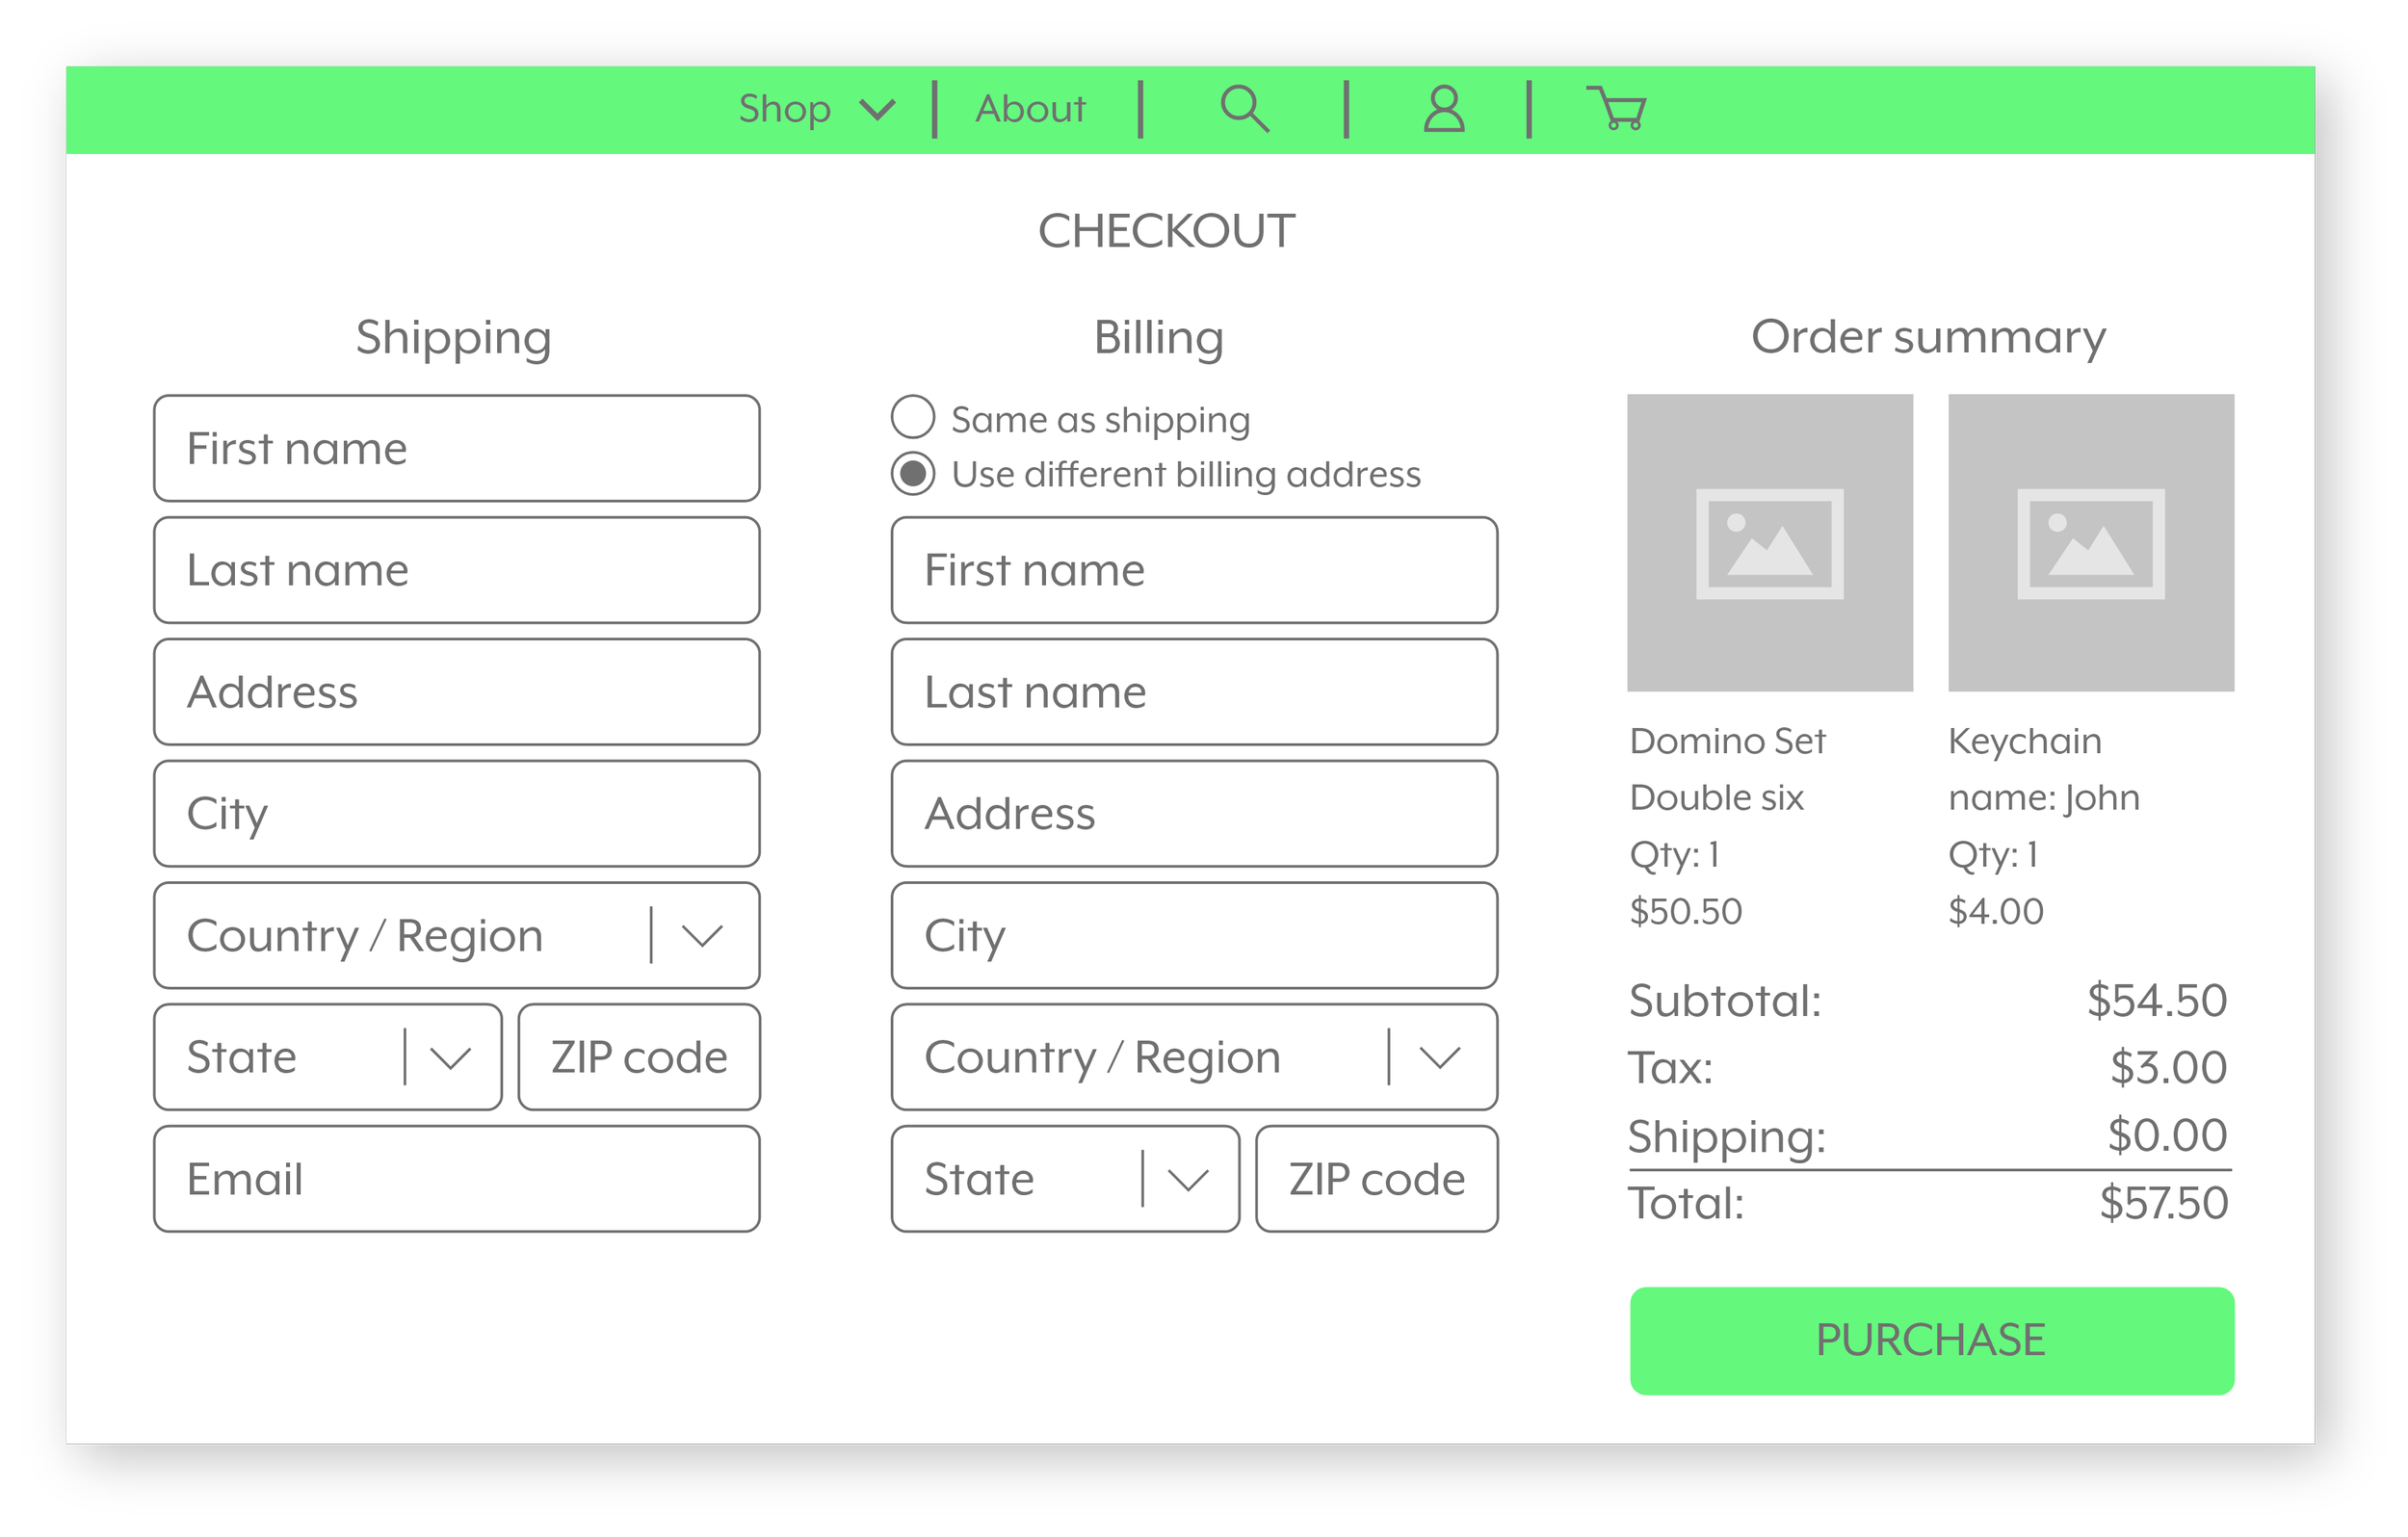Open the search icon in the navigation bar

(x=1244, y=109)
